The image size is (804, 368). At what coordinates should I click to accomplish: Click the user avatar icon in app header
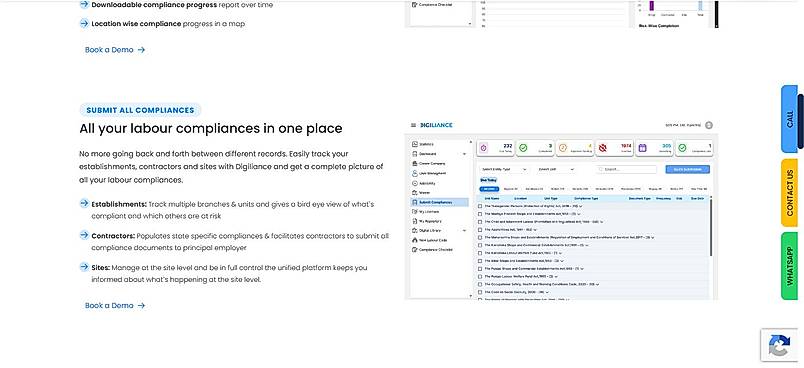pos(709,125)
